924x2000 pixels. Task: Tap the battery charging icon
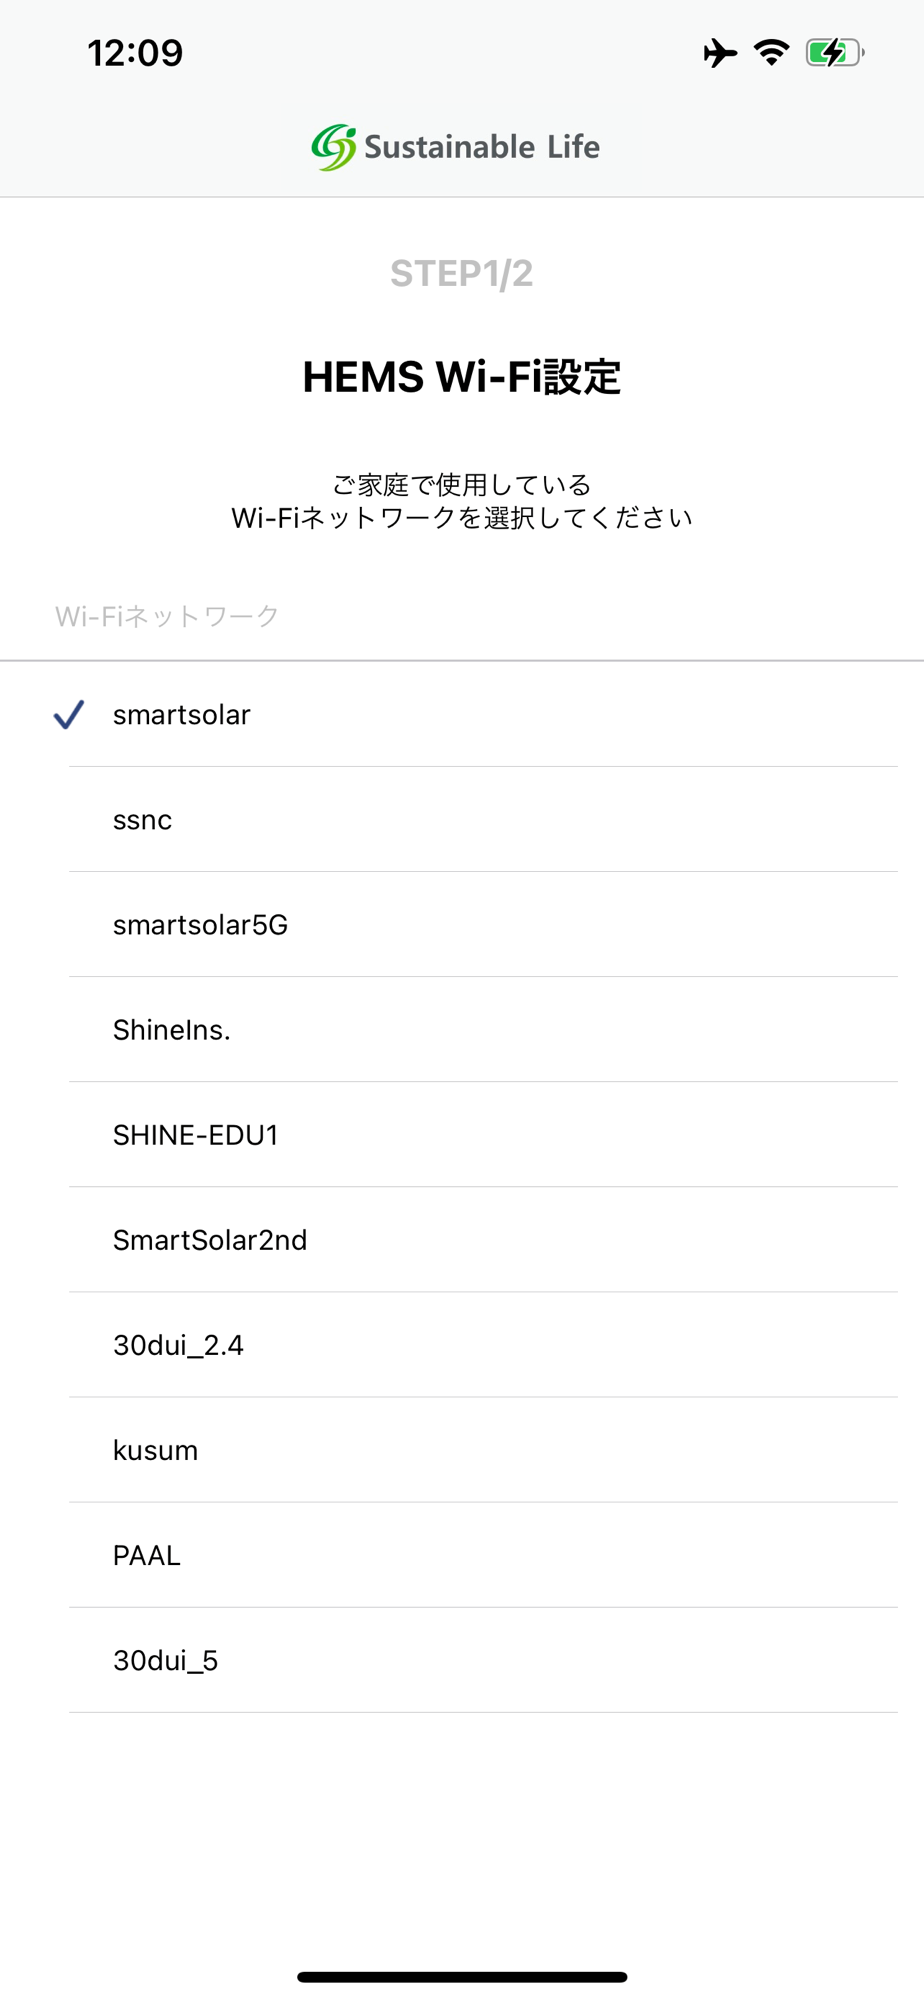(x=834, y=53)
